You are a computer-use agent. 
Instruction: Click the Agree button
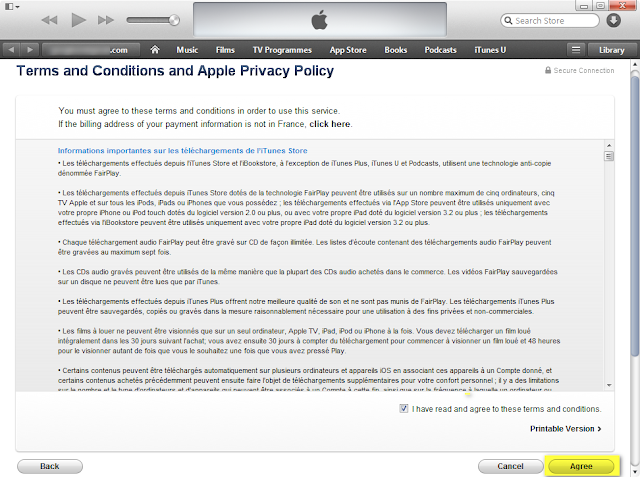[581, 466]
